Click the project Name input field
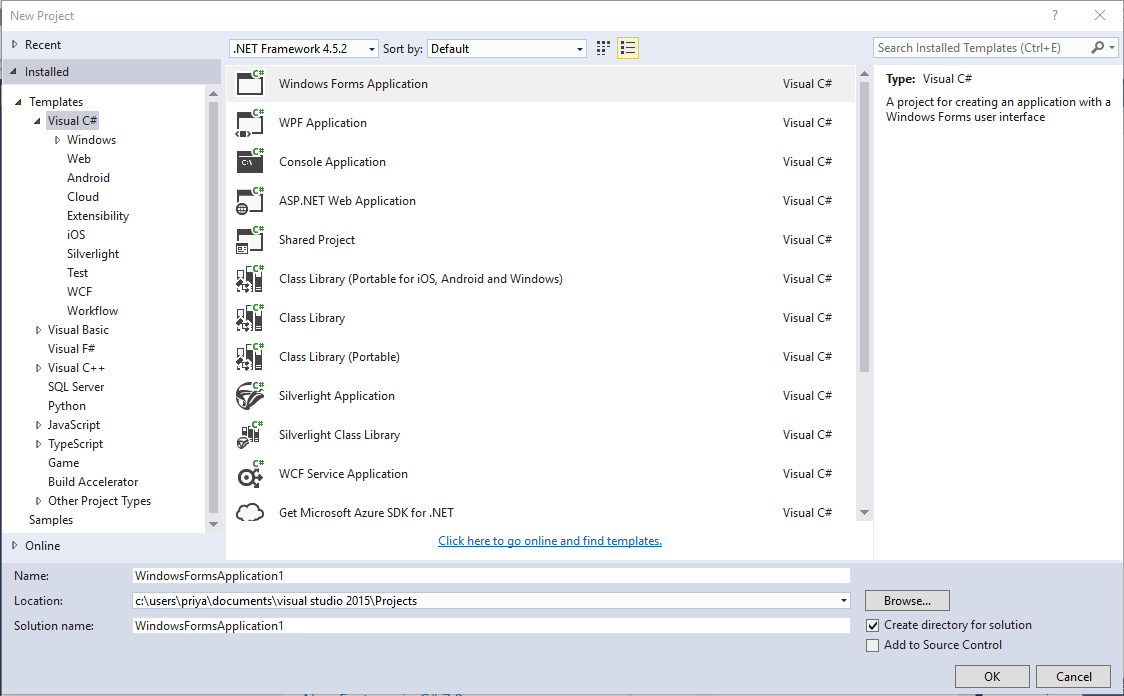Screen dimensions: 1124x696 point(491,576)
